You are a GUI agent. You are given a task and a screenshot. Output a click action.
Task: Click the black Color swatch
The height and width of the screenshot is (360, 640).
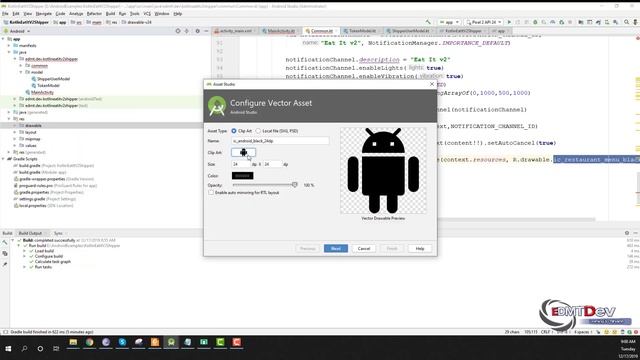(242, 176)
